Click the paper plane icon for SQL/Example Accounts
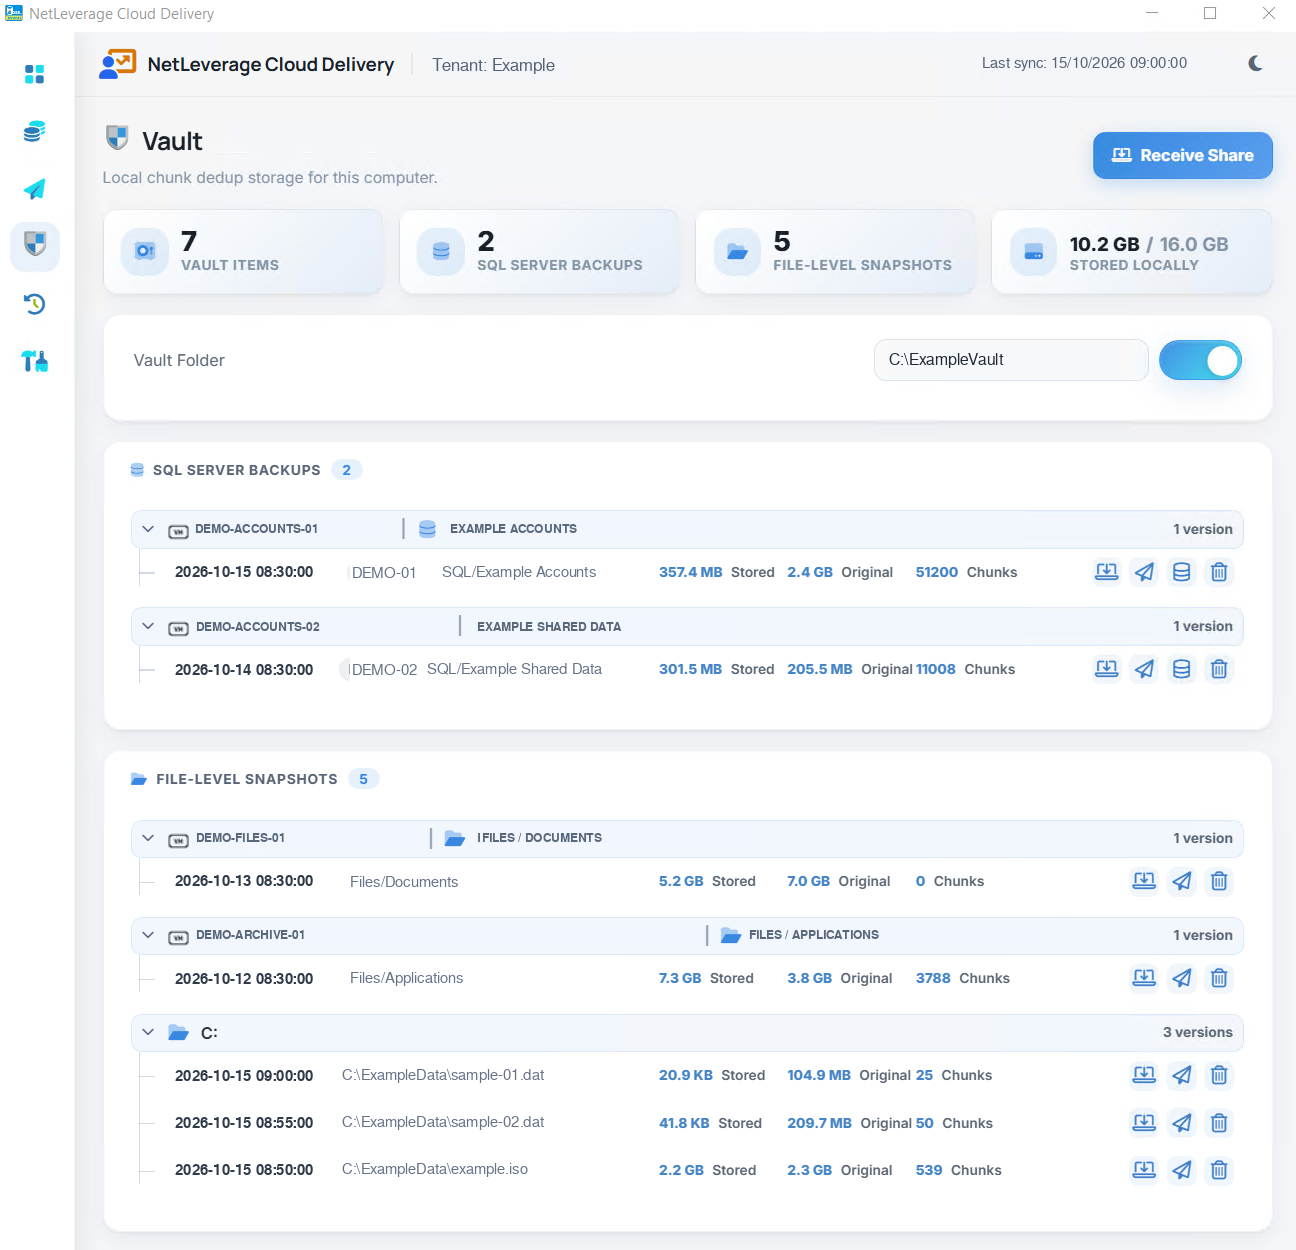This screenshot has width=1296, height=1250. click(1144, 572)
